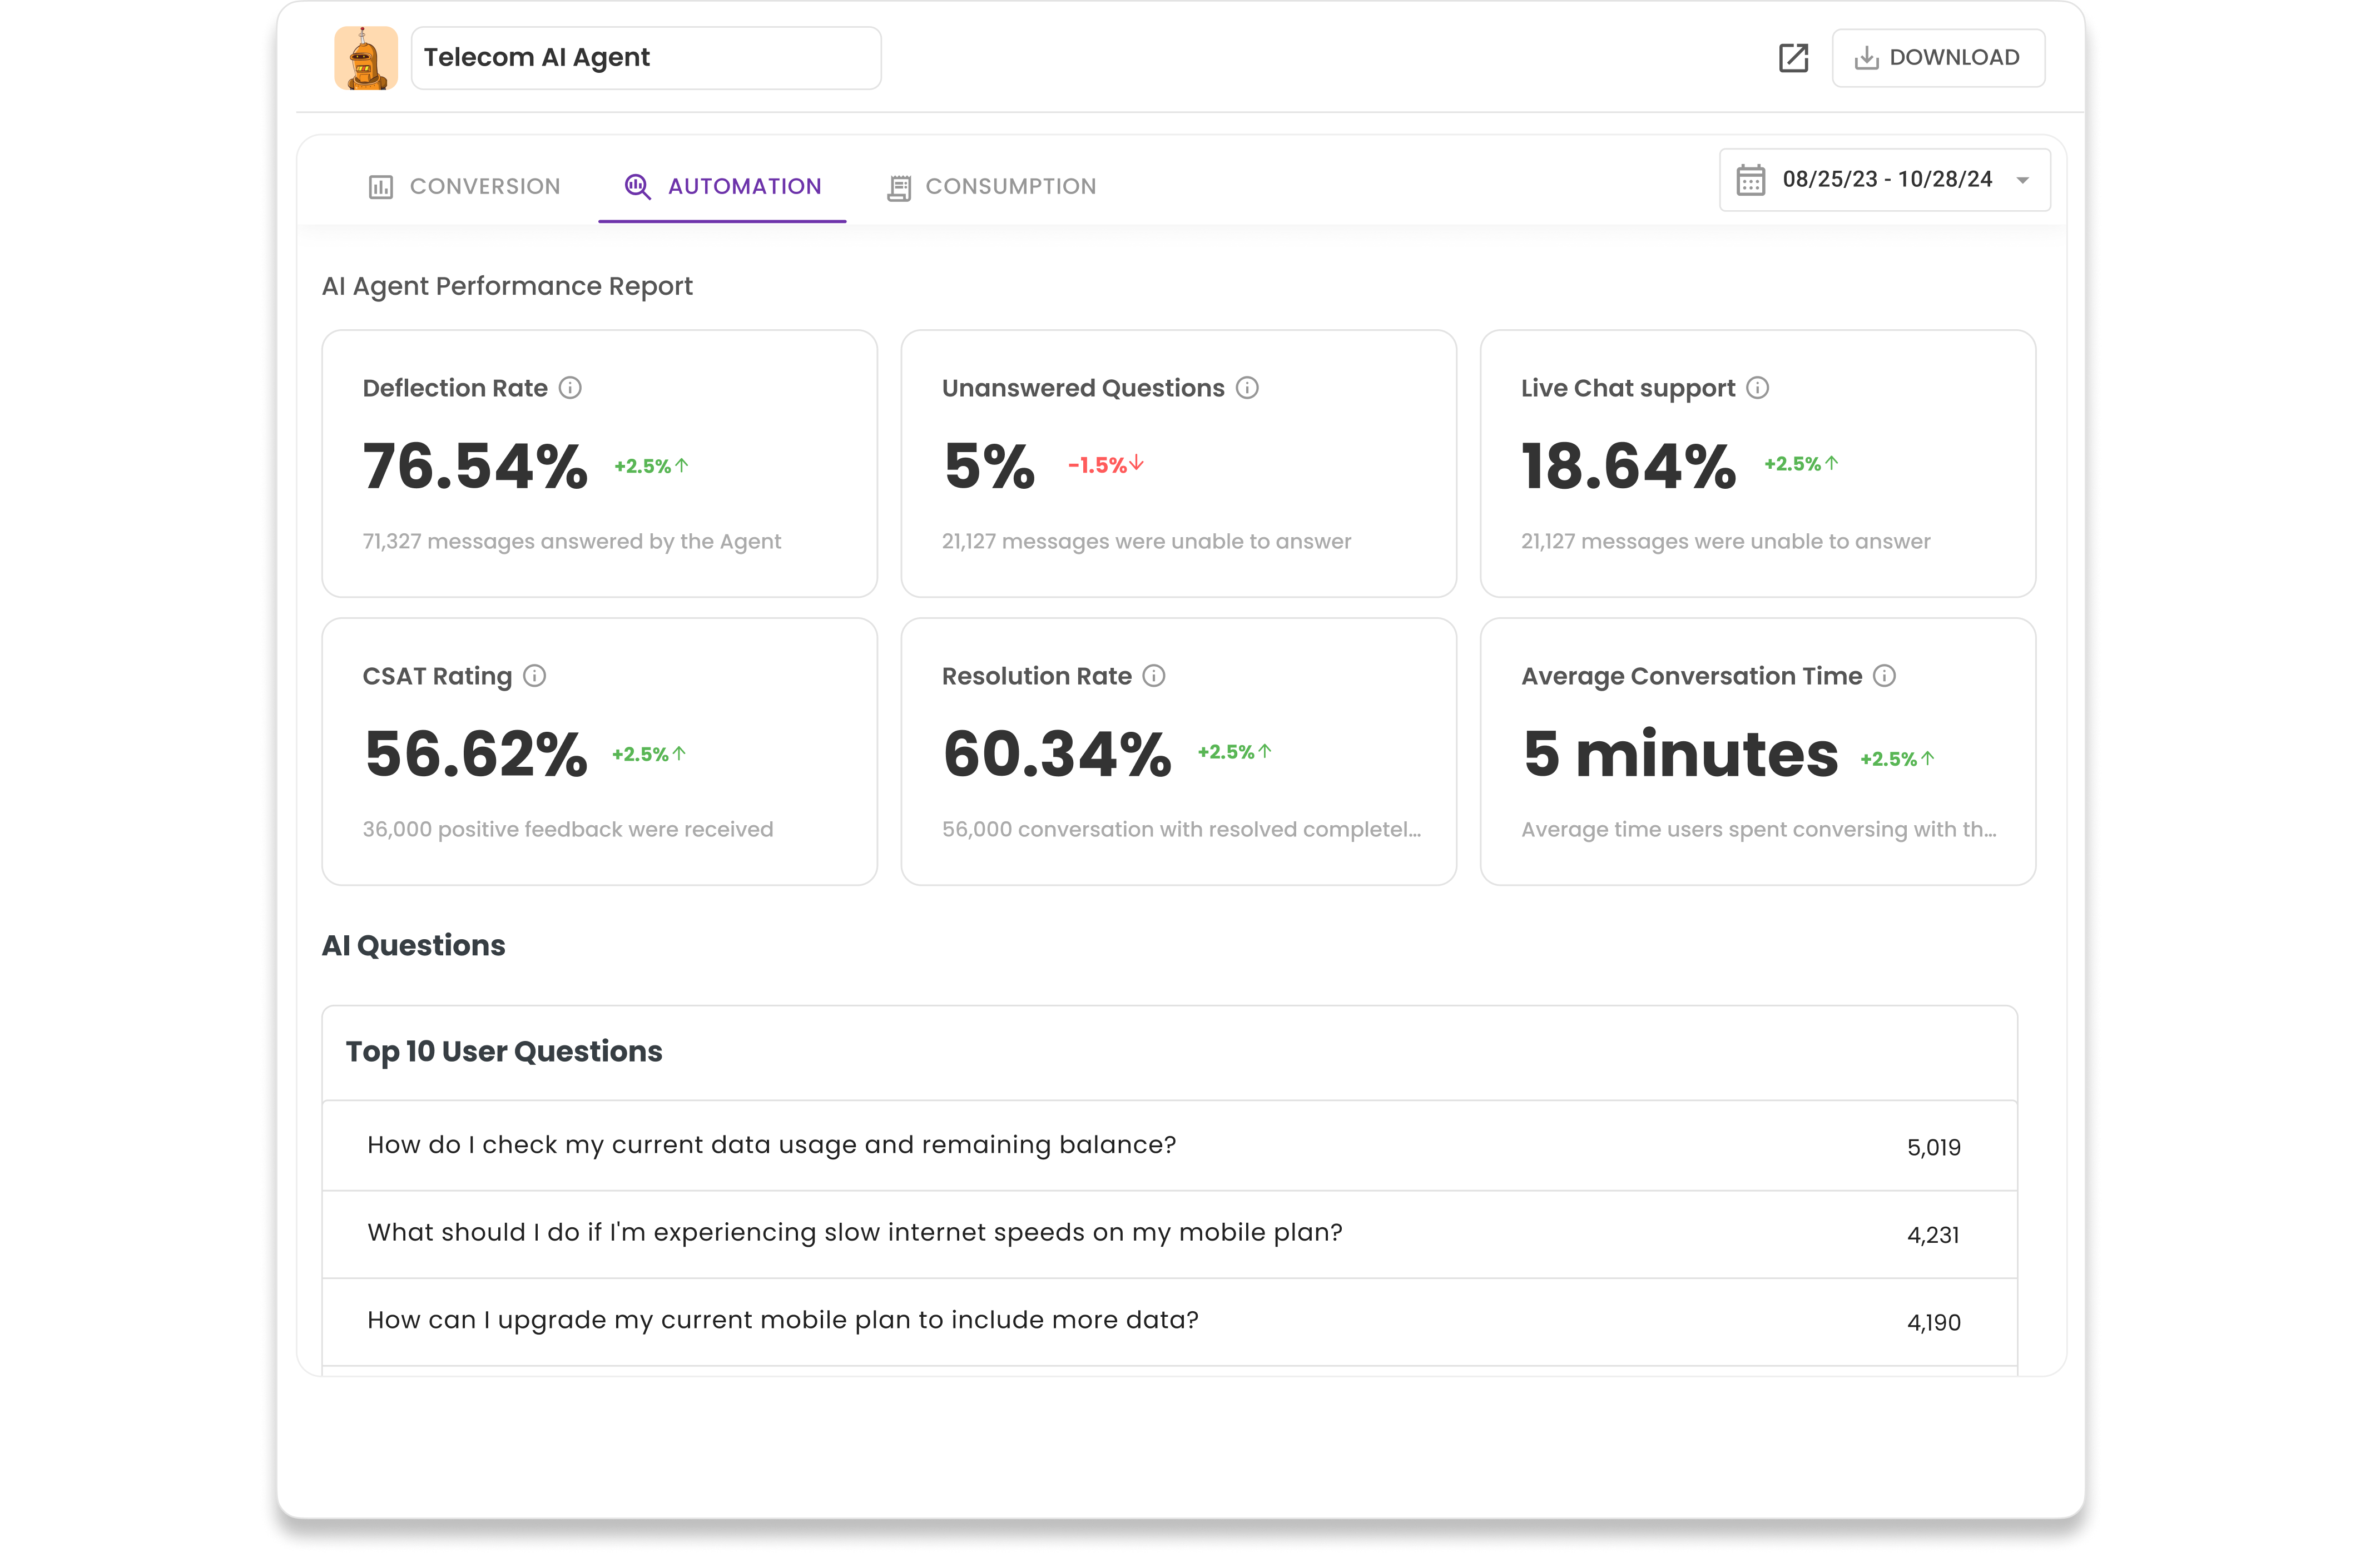
Task: Click info icon next to Resolution Rate
Action: 1154,676
